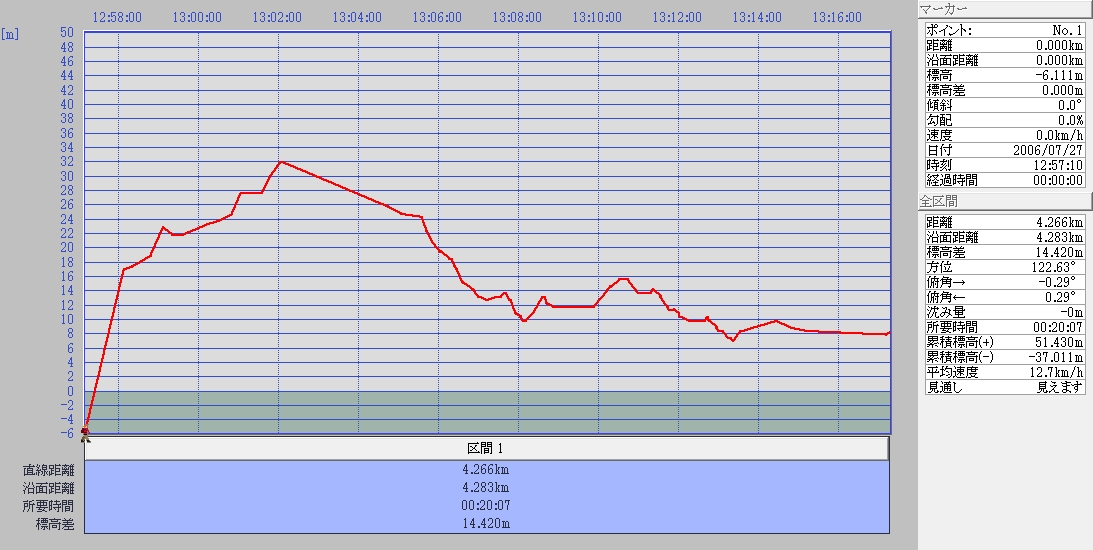The width and height of the screenshot is (1093, 550).
Task: Select the 所要時間 00:20:07 value in bottom table
Action: (x=486, y=506)
